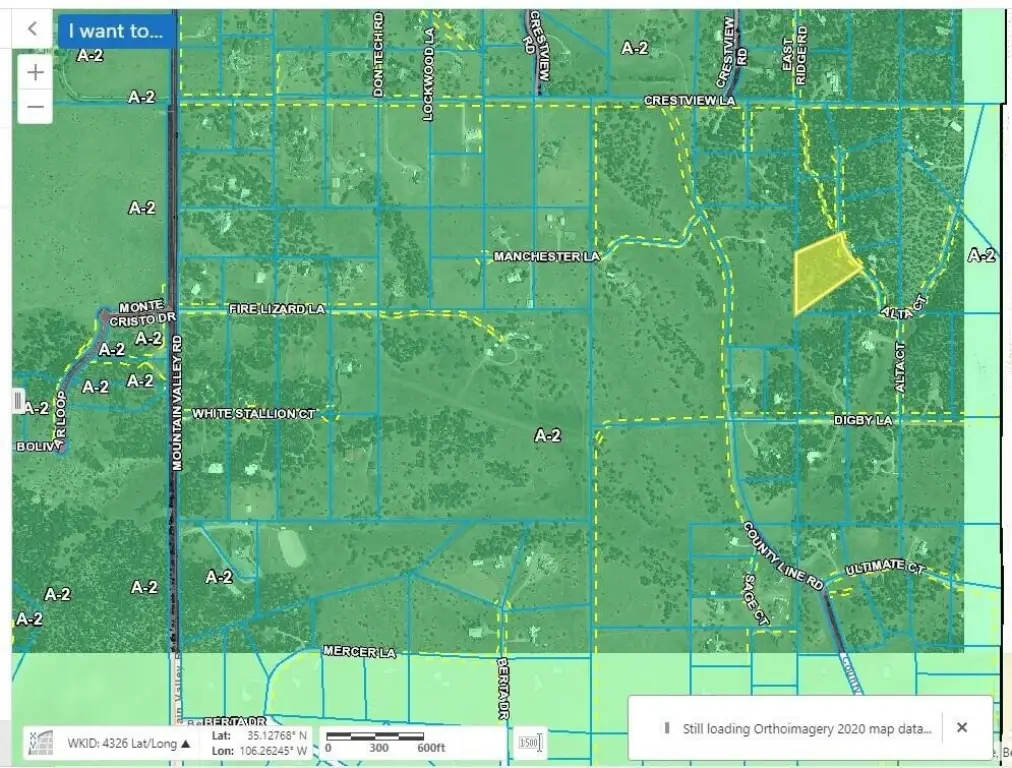
Task: Click the Manchester La road label
Action: (546, 257)
